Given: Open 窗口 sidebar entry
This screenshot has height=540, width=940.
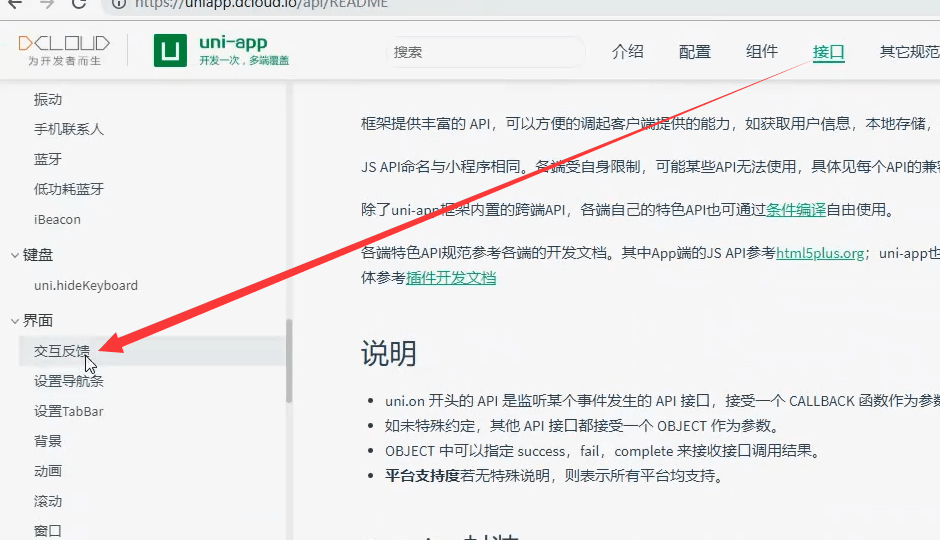Looking at the screenshot, I should [x=48, y=531].
